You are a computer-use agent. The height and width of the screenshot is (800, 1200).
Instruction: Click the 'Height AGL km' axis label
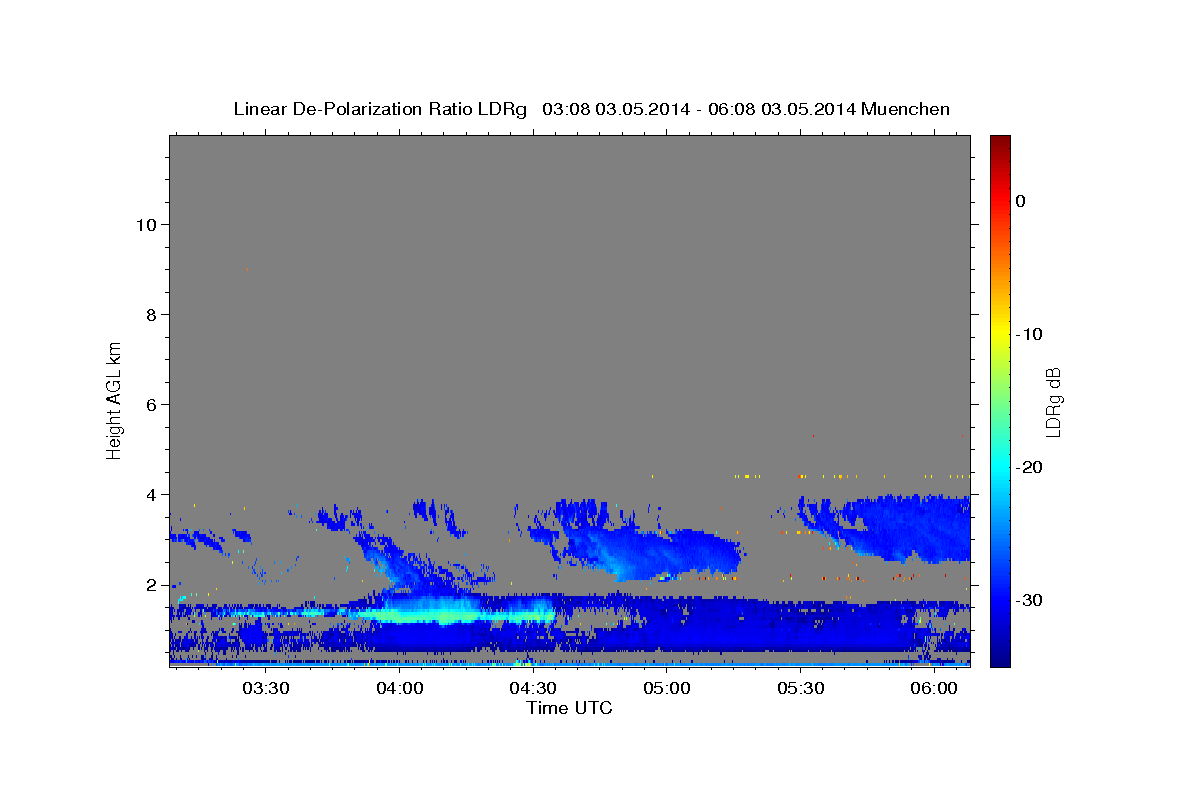[115, 399]
